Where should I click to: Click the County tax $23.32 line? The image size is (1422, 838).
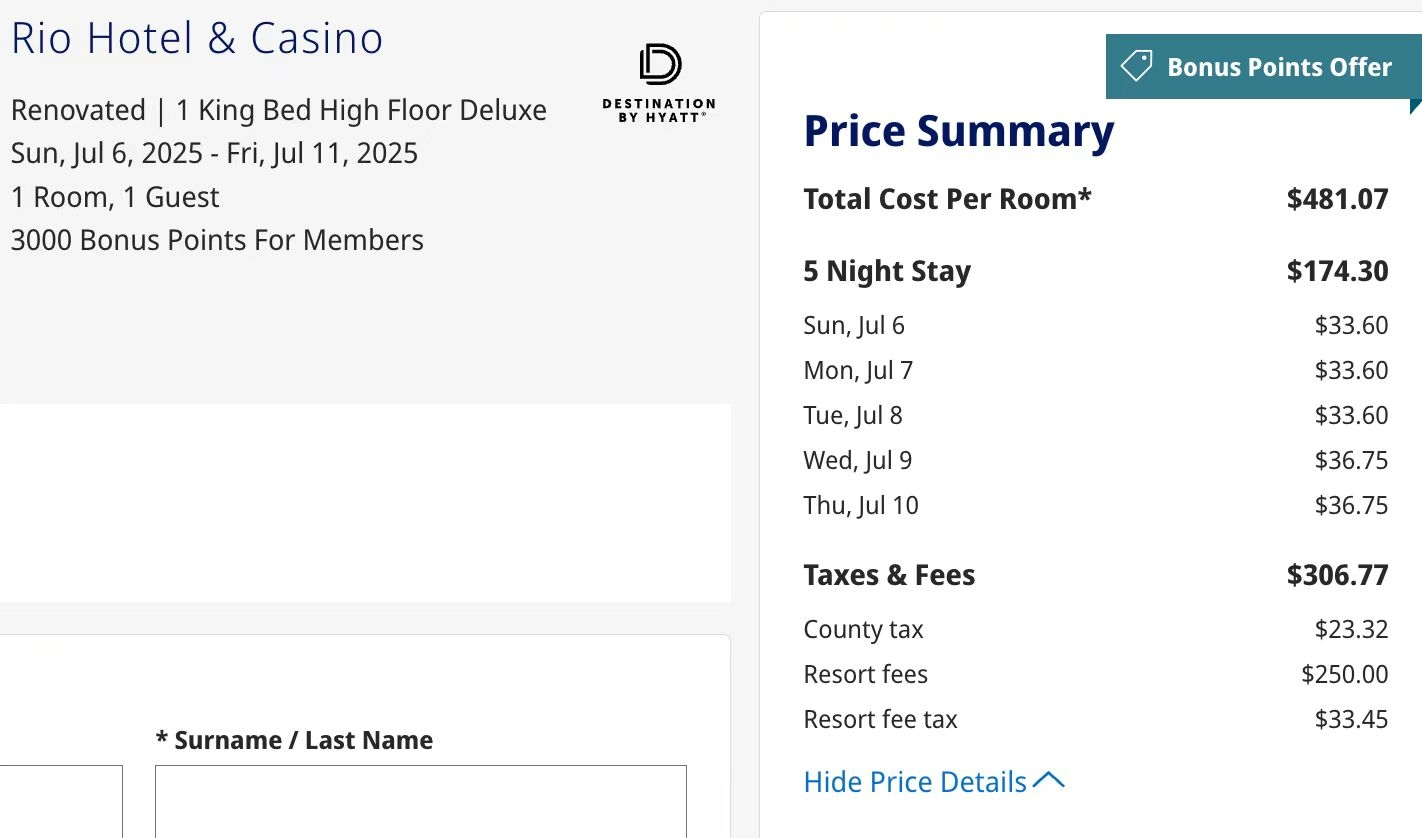[1096, 629]
